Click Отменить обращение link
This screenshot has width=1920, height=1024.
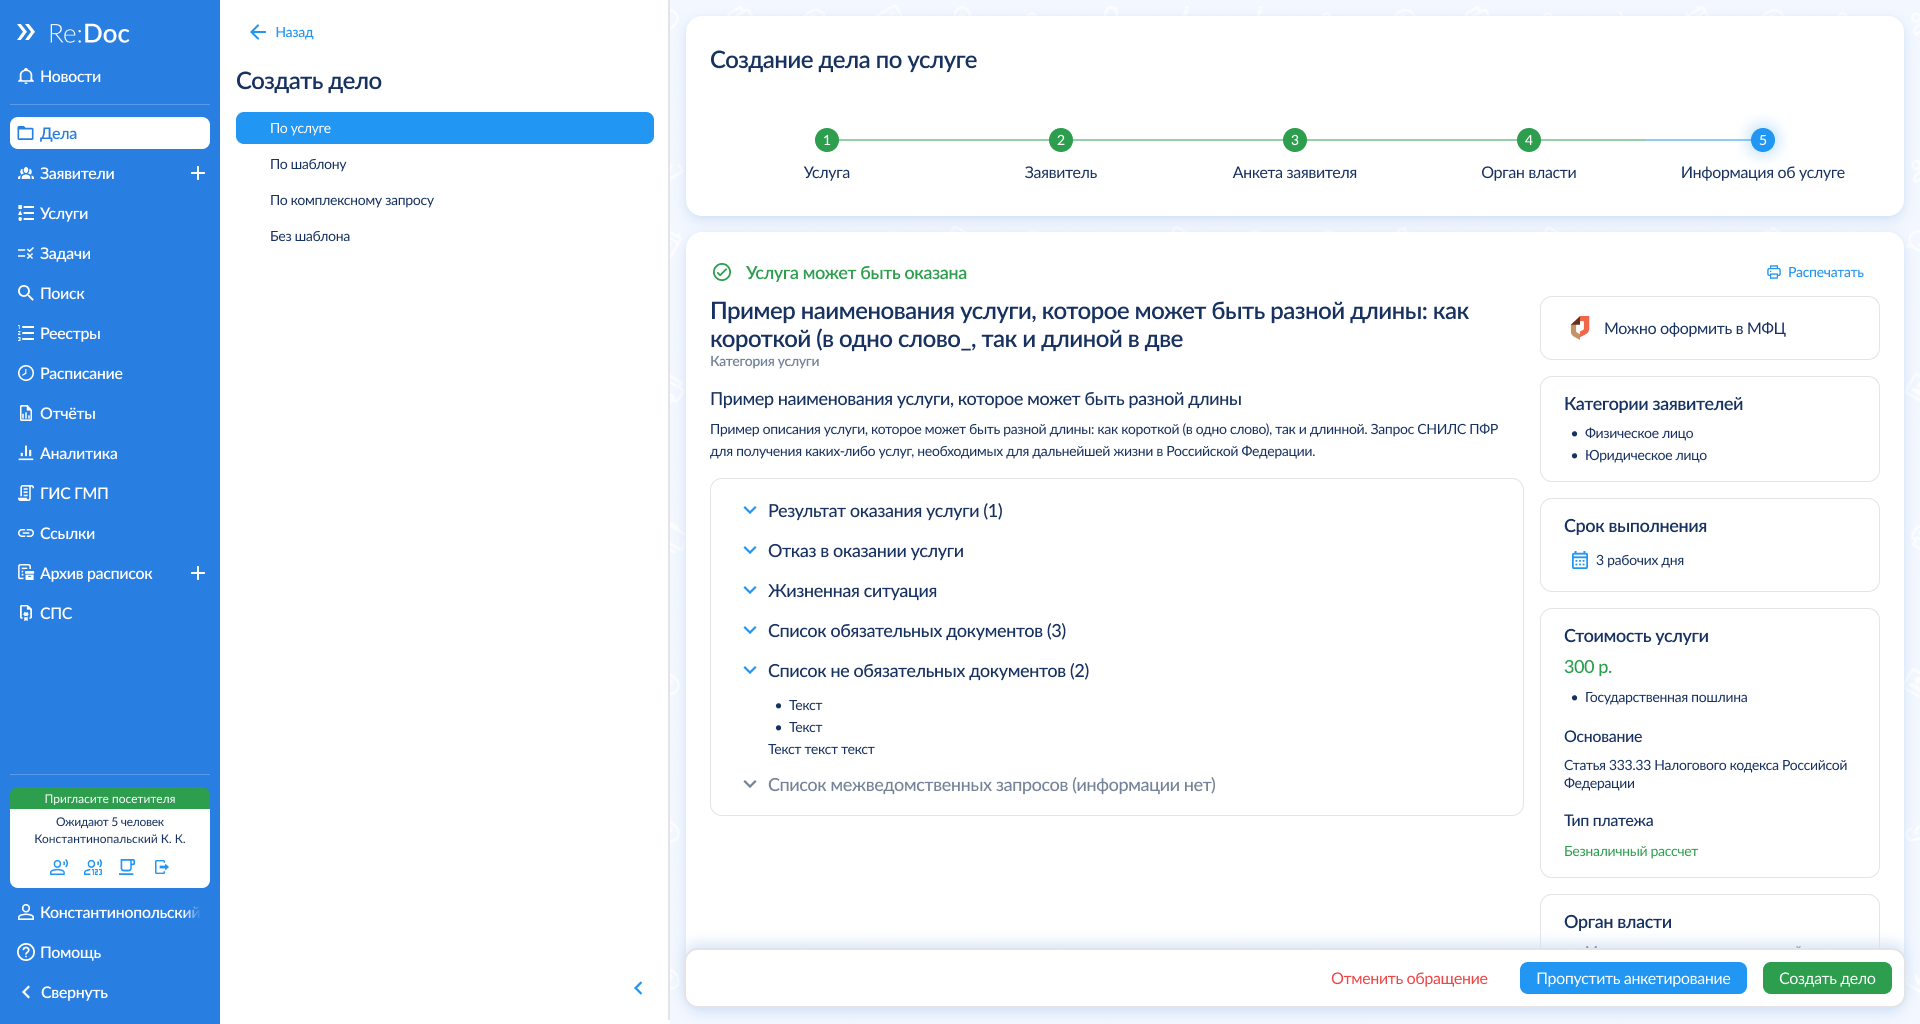coord(1408,978)
